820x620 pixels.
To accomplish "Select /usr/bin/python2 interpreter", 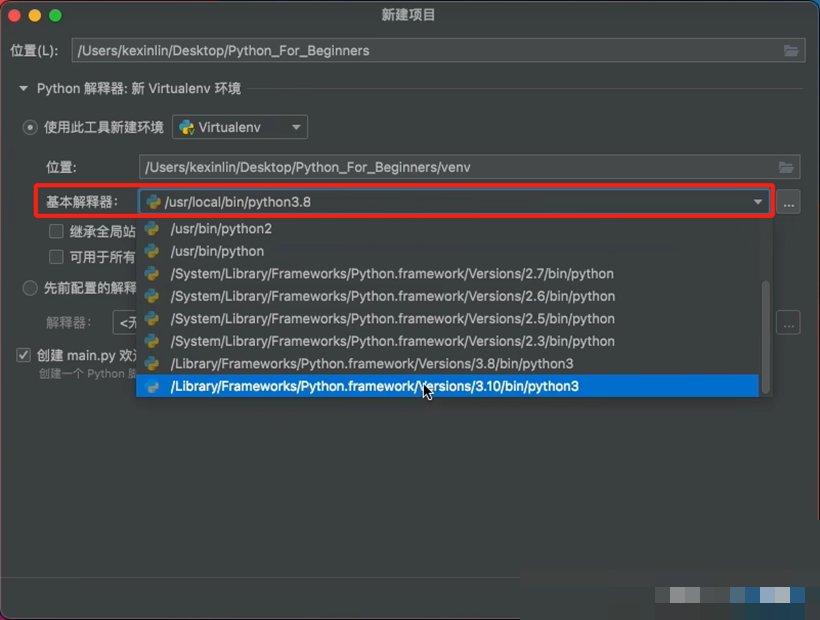I will click(x=447, y=228).
